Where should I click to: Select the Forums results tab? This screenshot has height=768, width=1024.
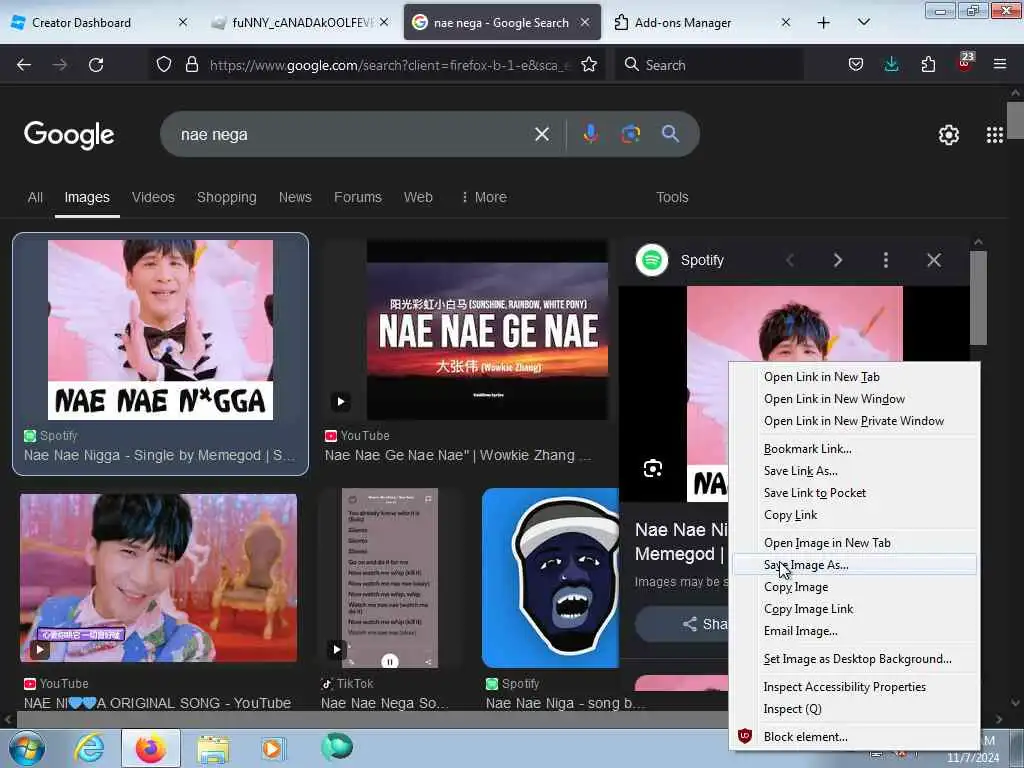click(x=358, y=197)
